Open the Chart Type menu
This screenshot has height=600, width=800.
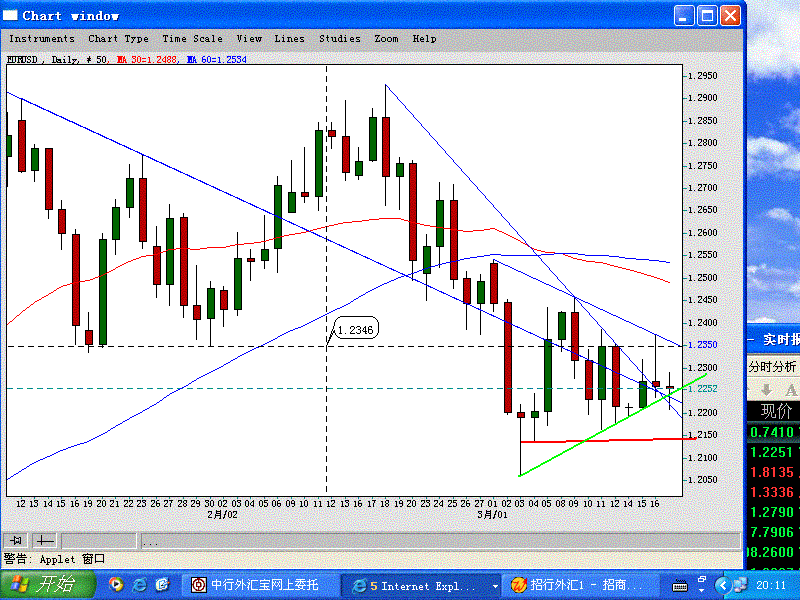(x=118, y=39)
